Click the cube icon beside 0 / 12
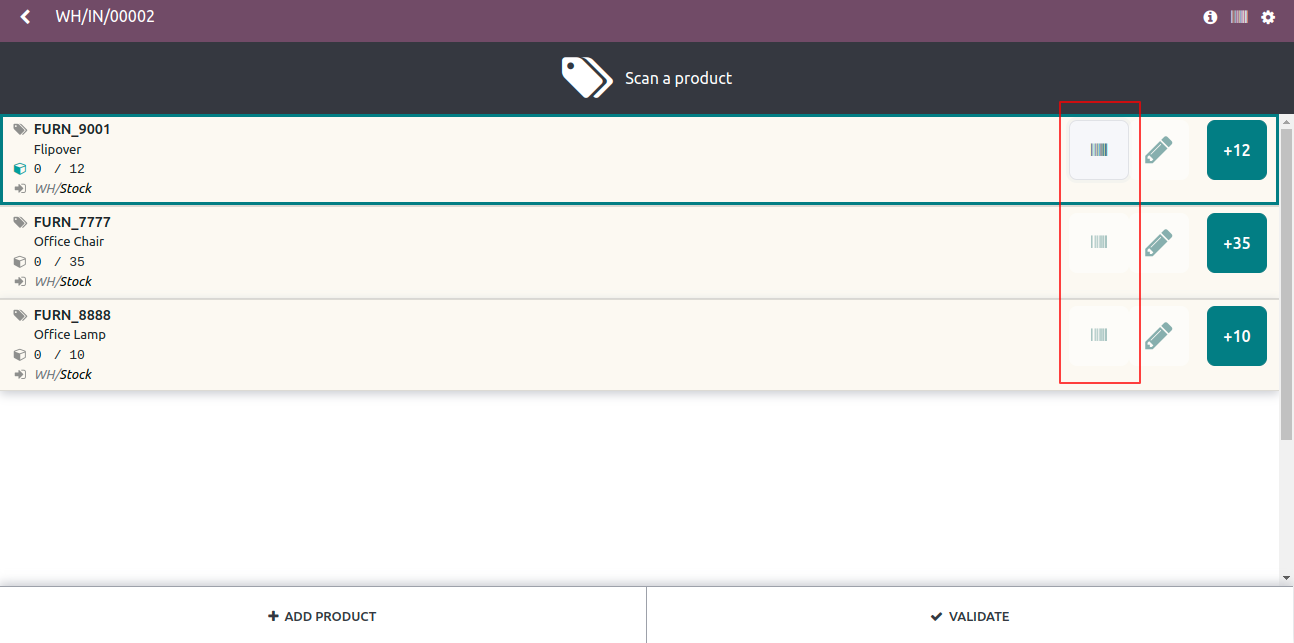 click(20, 169)
